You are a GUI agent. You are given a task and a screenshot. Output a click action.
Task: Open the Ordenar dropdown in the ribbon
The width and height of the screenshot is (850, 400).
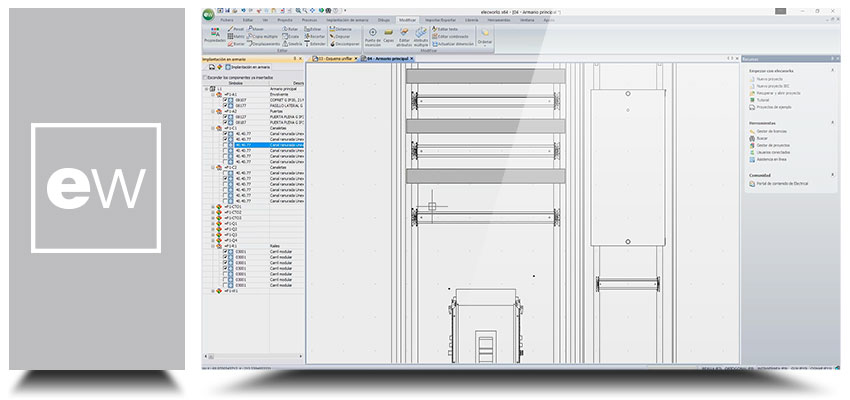click(485, 36)
